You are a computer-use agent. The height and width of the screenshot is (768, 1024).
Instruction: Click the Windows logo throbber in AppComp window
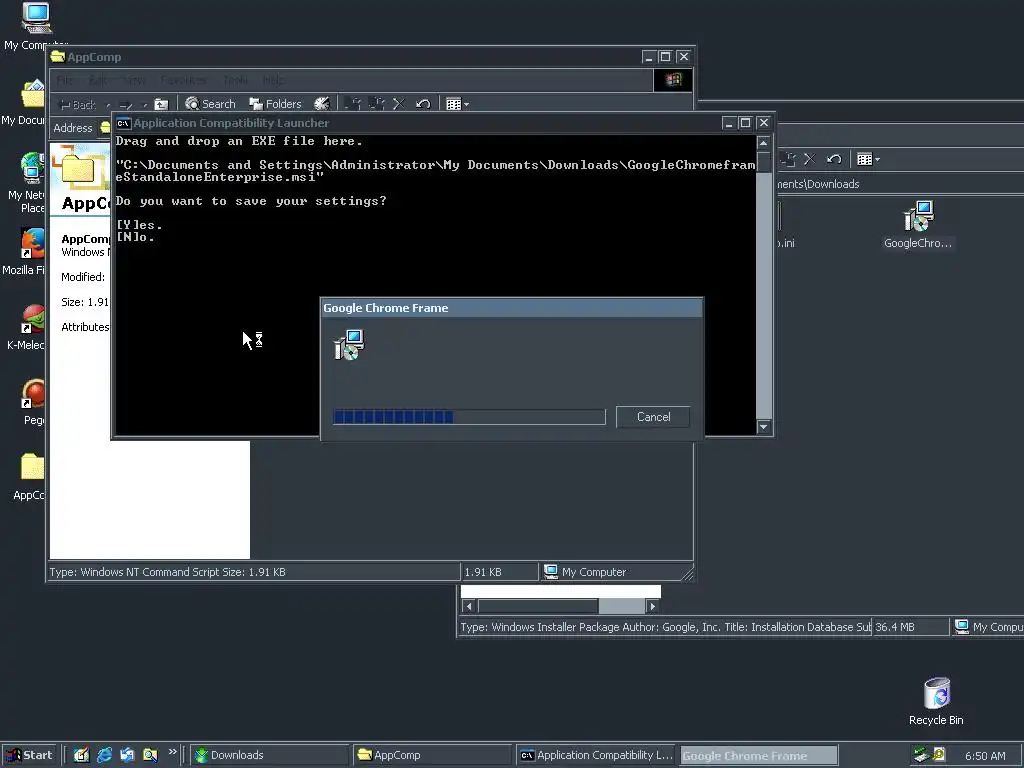pos(673,80)
